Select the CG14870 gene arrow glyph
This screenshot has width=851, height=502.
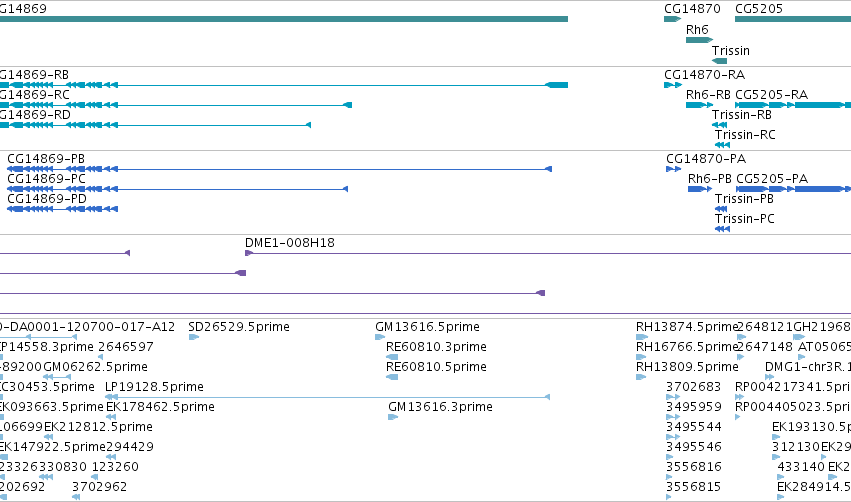pos(672,19)
